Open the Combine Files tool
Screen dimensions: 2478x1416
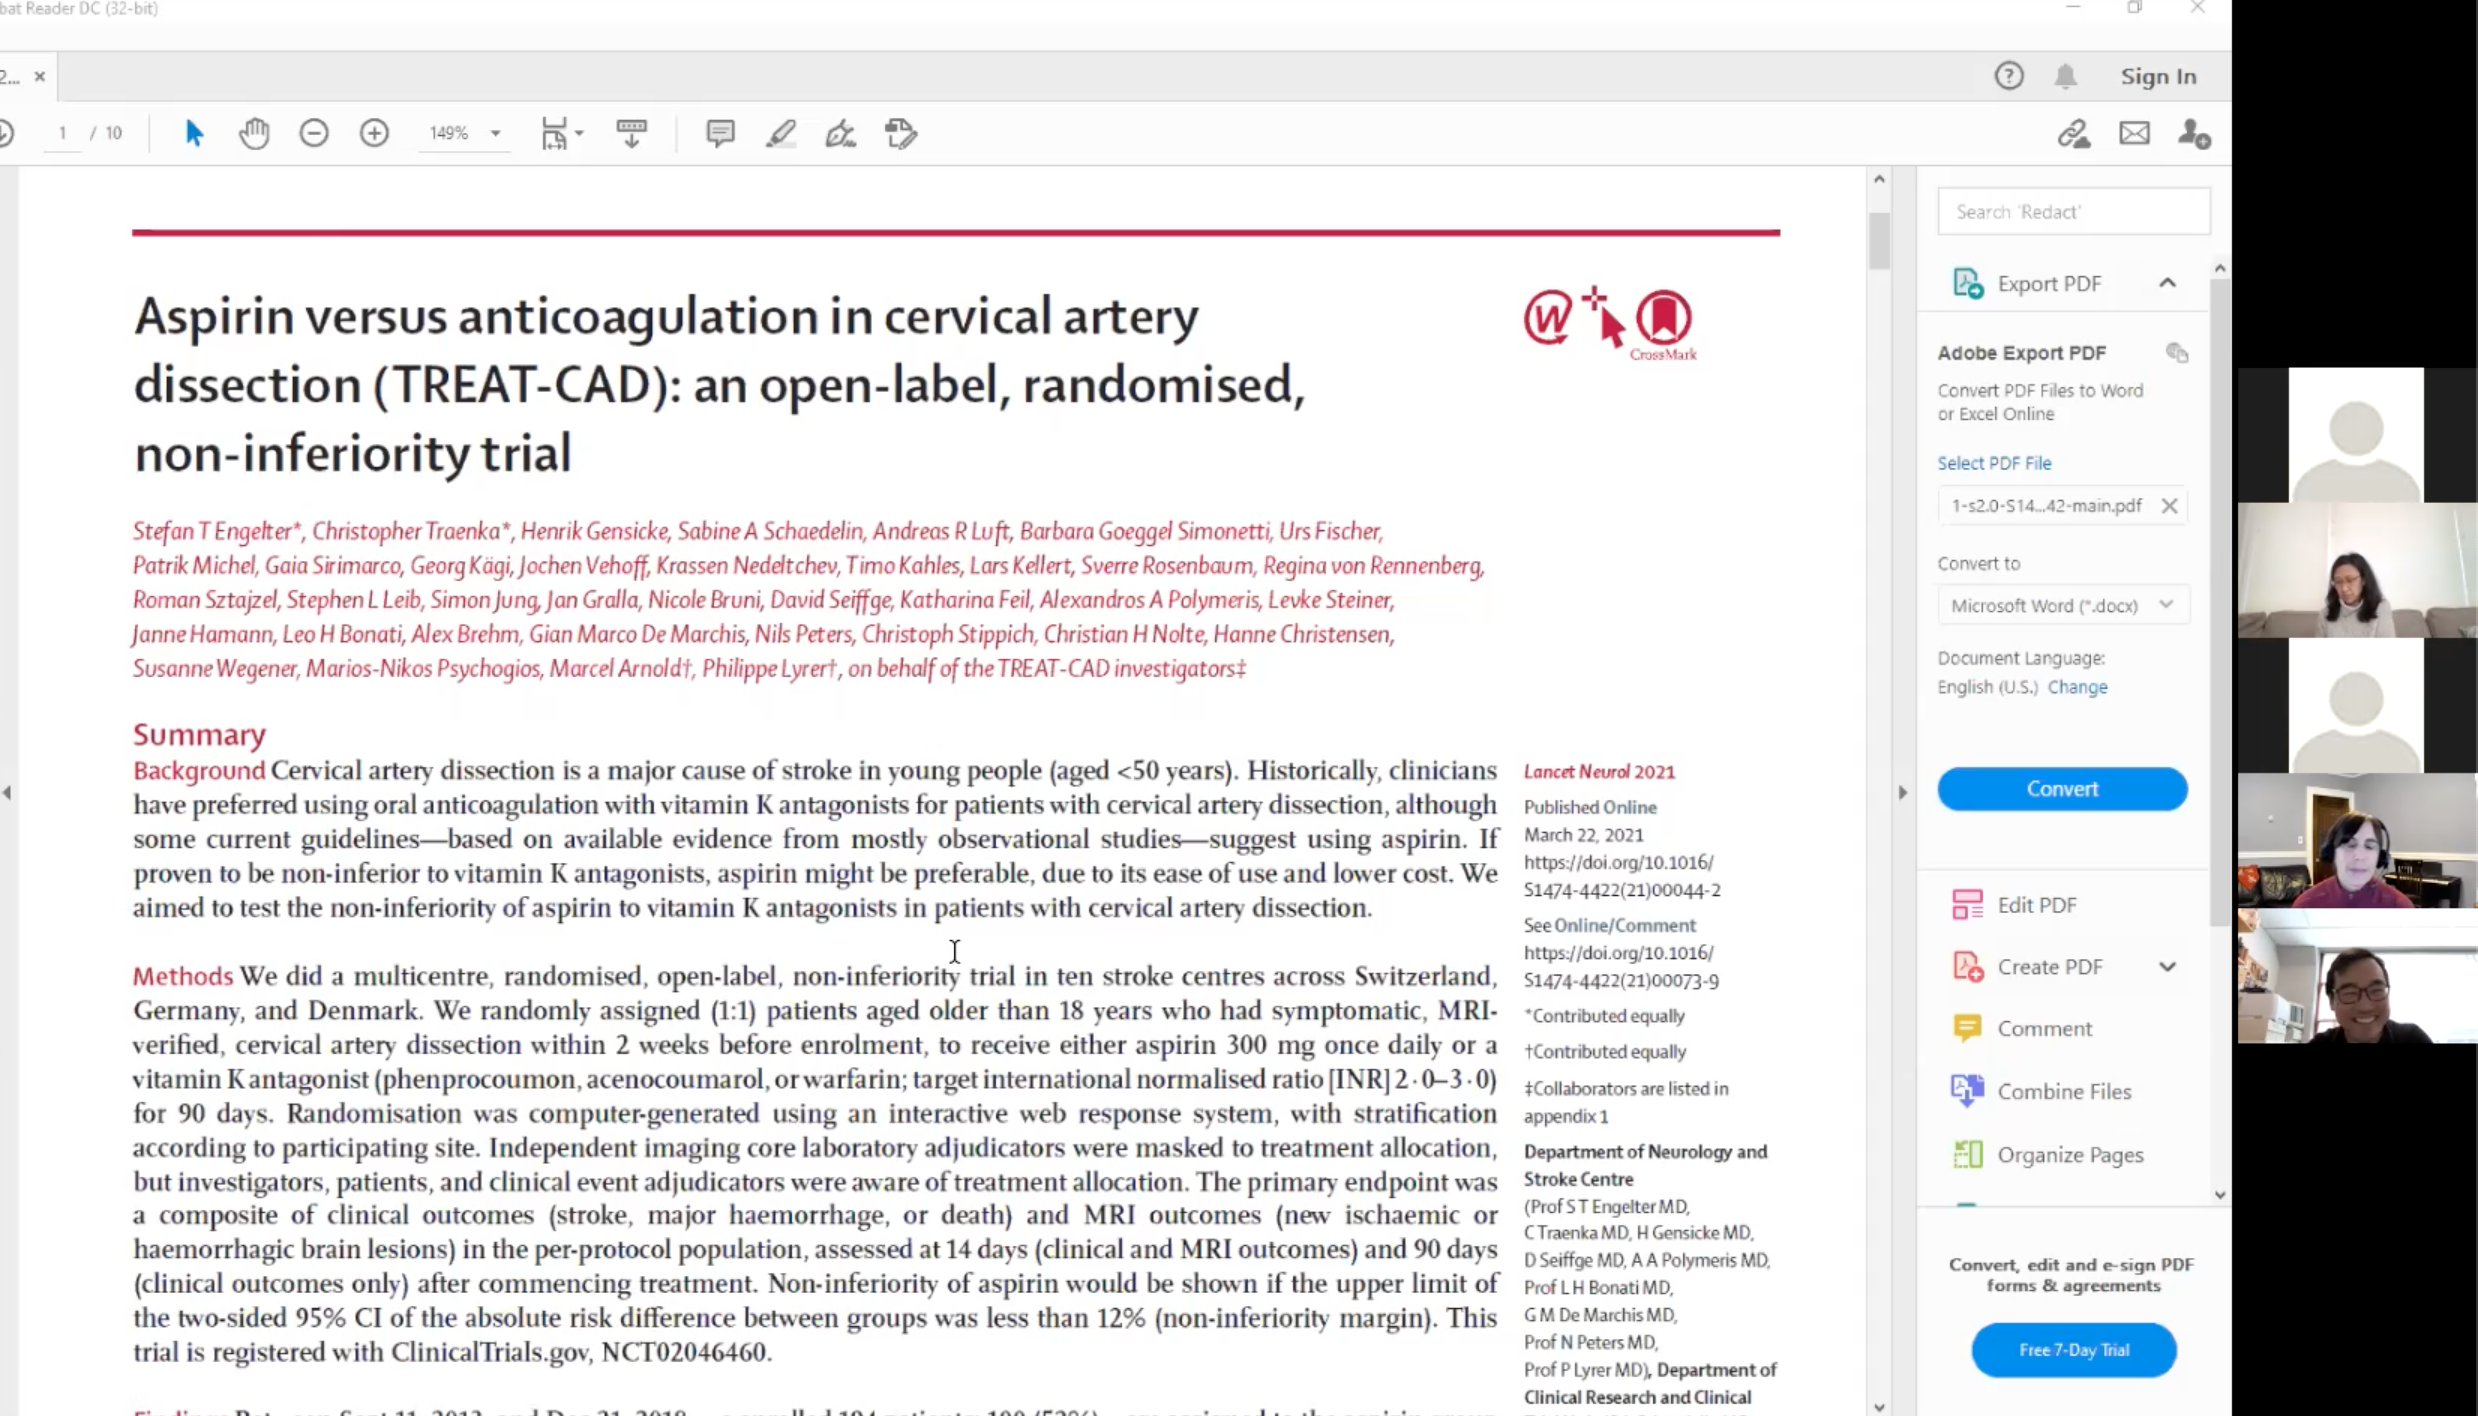2064,1091
